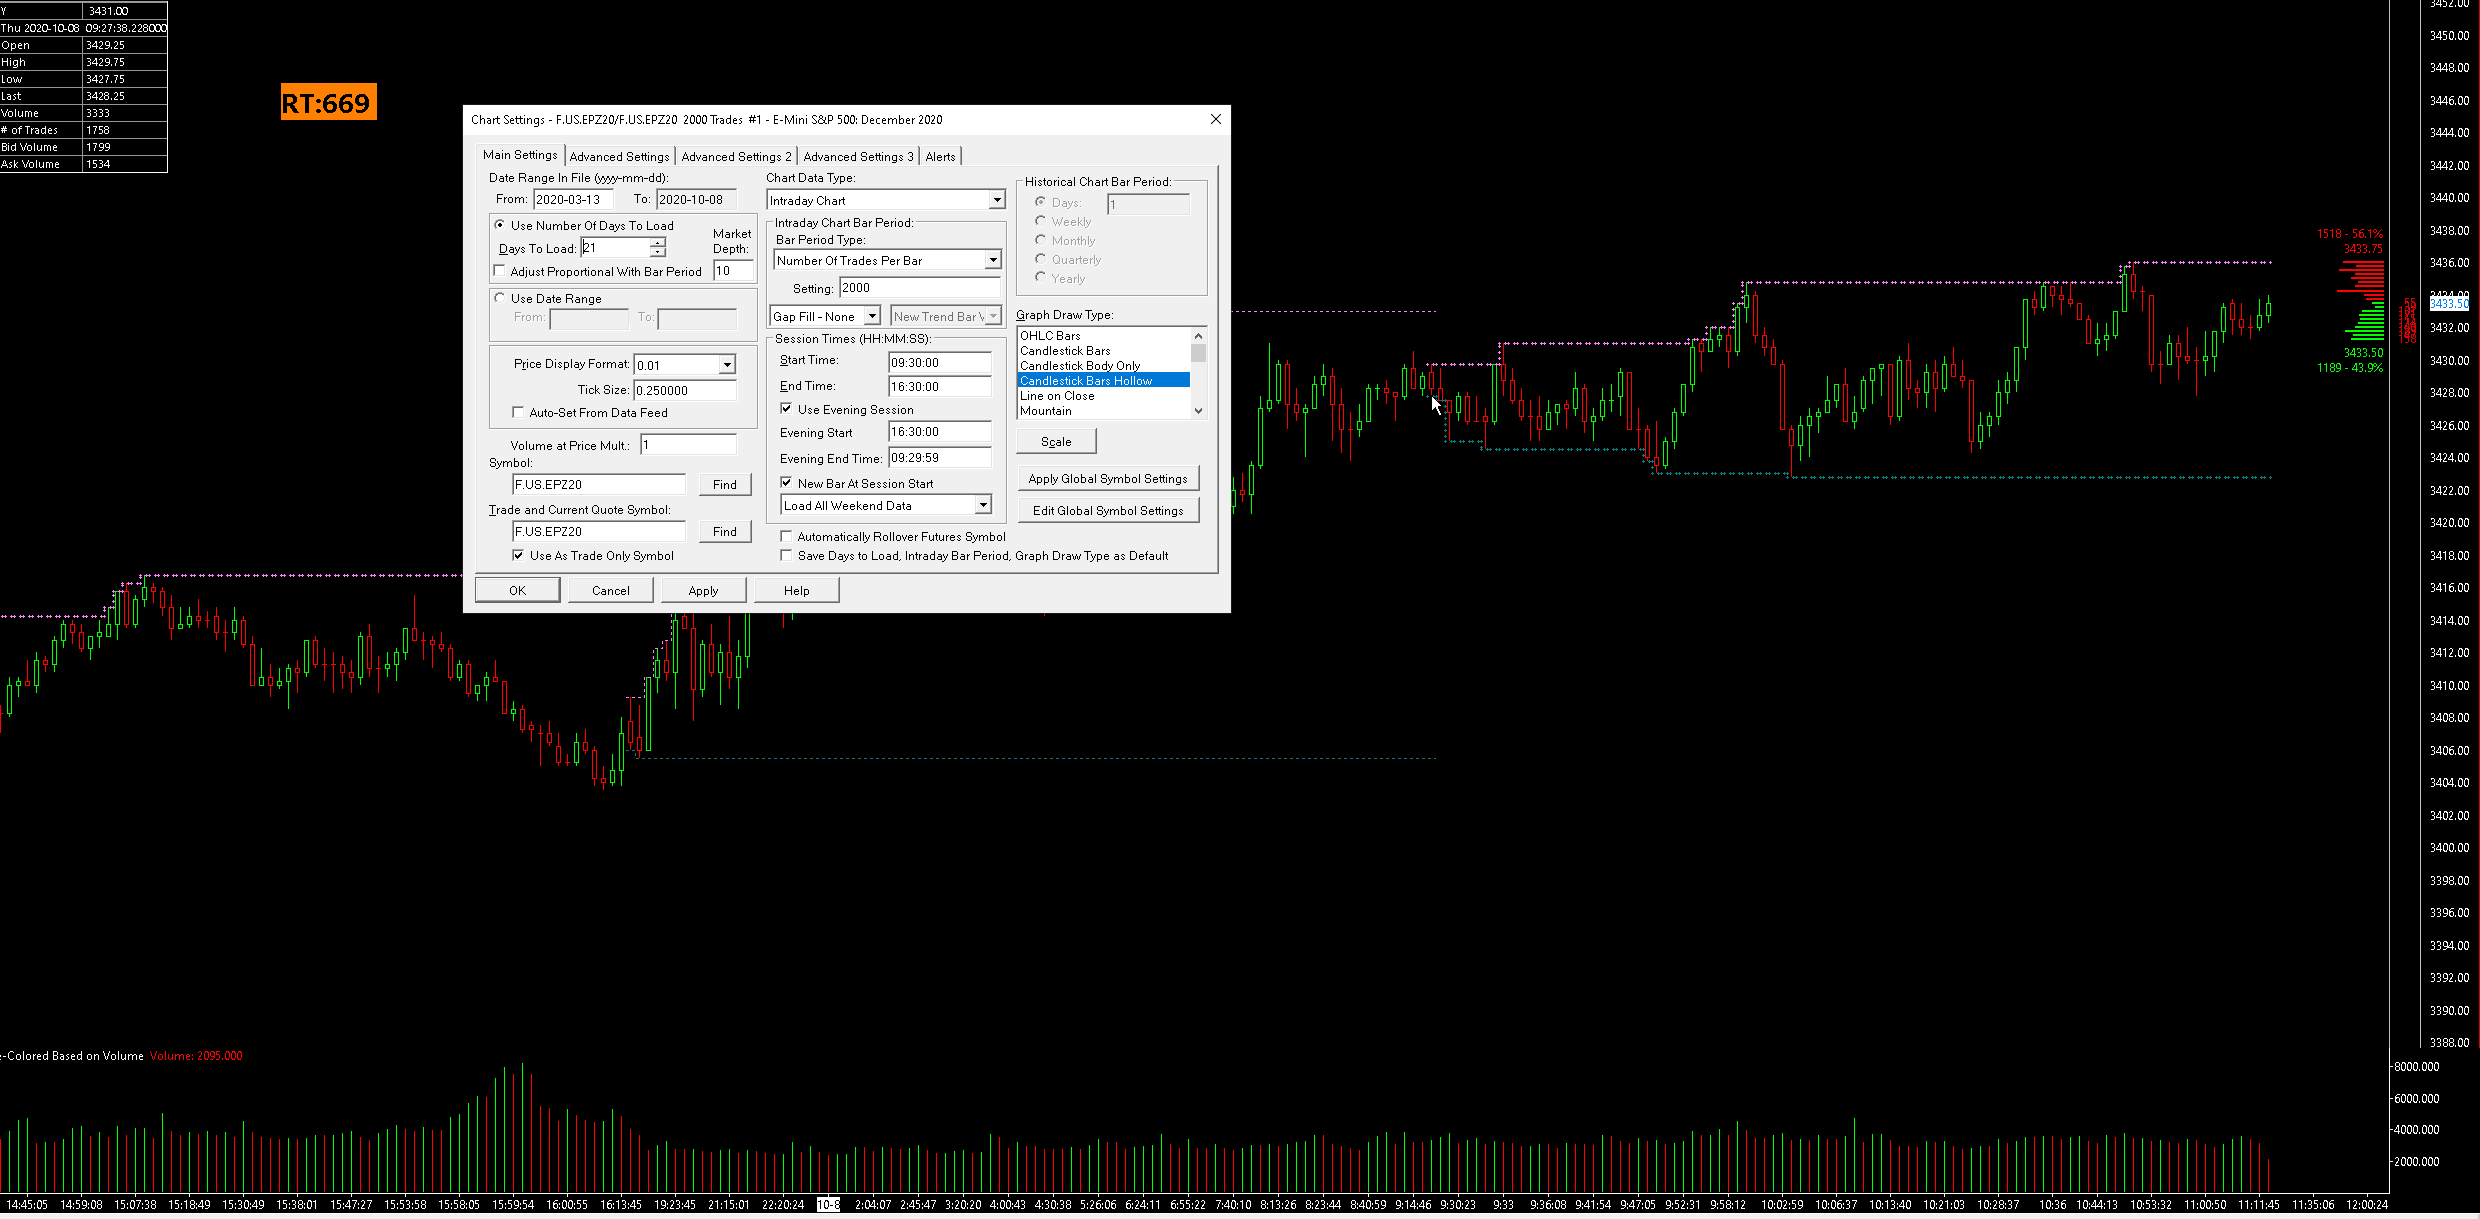
Task: Open the Gap Fill - None dropdown
Action: coord(872,316)
